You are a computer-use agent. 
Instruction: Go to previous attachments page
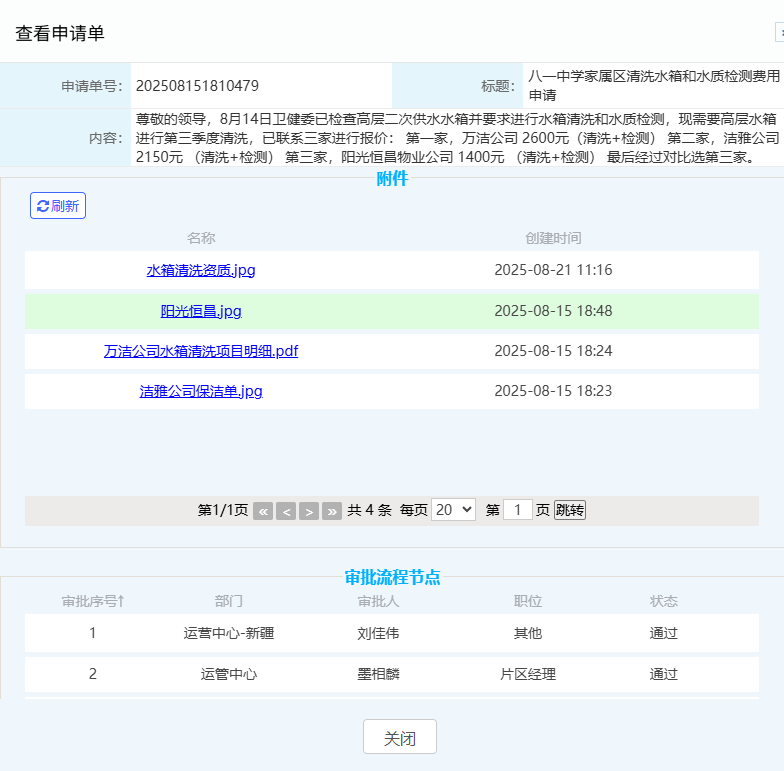coord(286,511)
